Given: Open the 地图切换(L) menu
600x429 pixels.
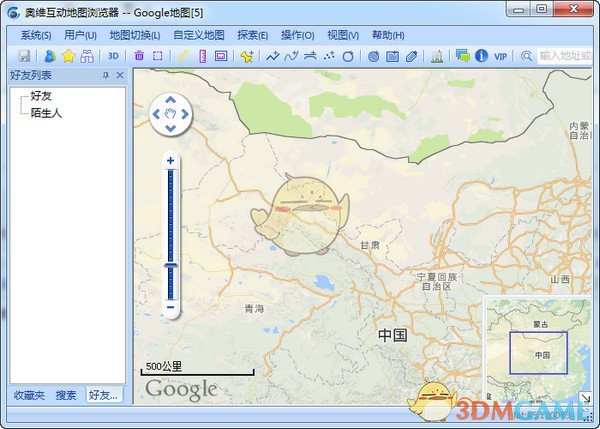Looking at the screenshot, I should point(135,35).
